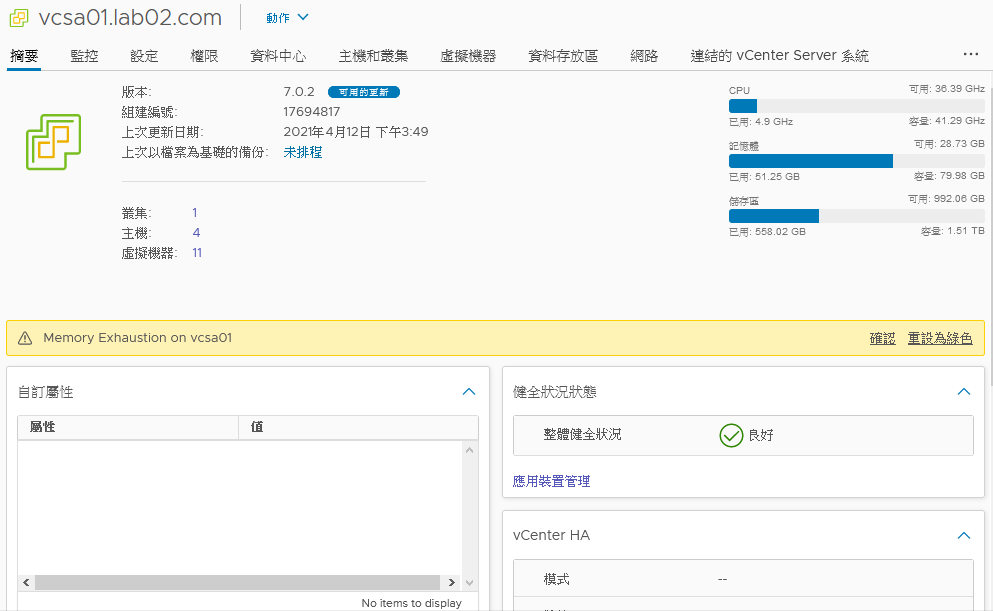
Task: Click the up arrow of attributes vertical scrollbar
Action: tap(469, 450)
